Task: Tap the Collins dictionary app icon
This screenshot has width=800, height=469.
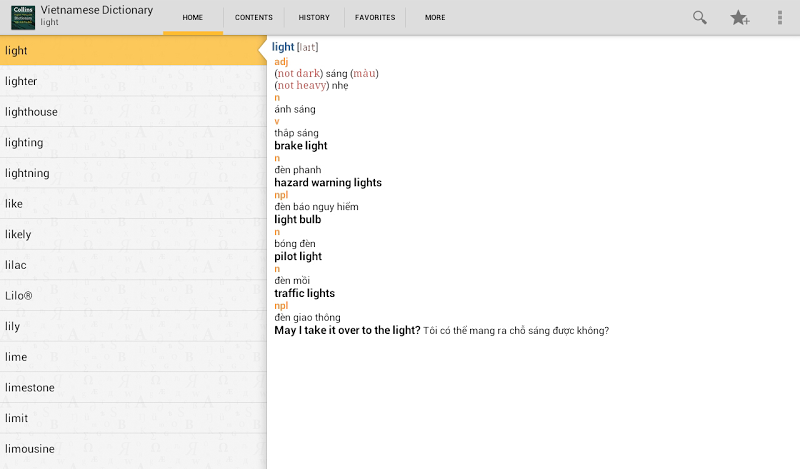Action: coord(23,17)
